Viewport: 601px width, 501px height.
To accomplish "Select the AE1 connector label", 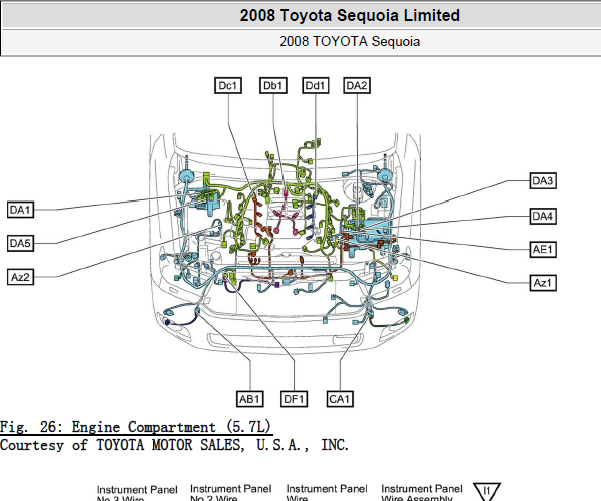I will point(543,250).
